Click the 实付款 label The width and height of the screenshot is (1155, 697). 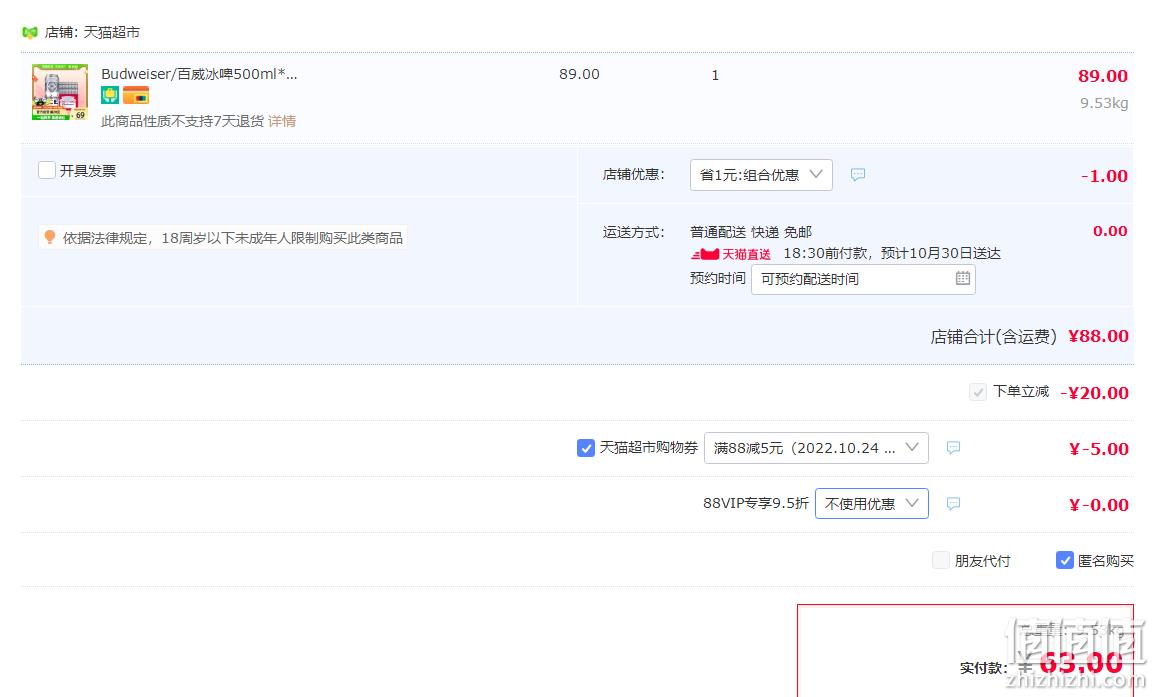tap(983, 668)
